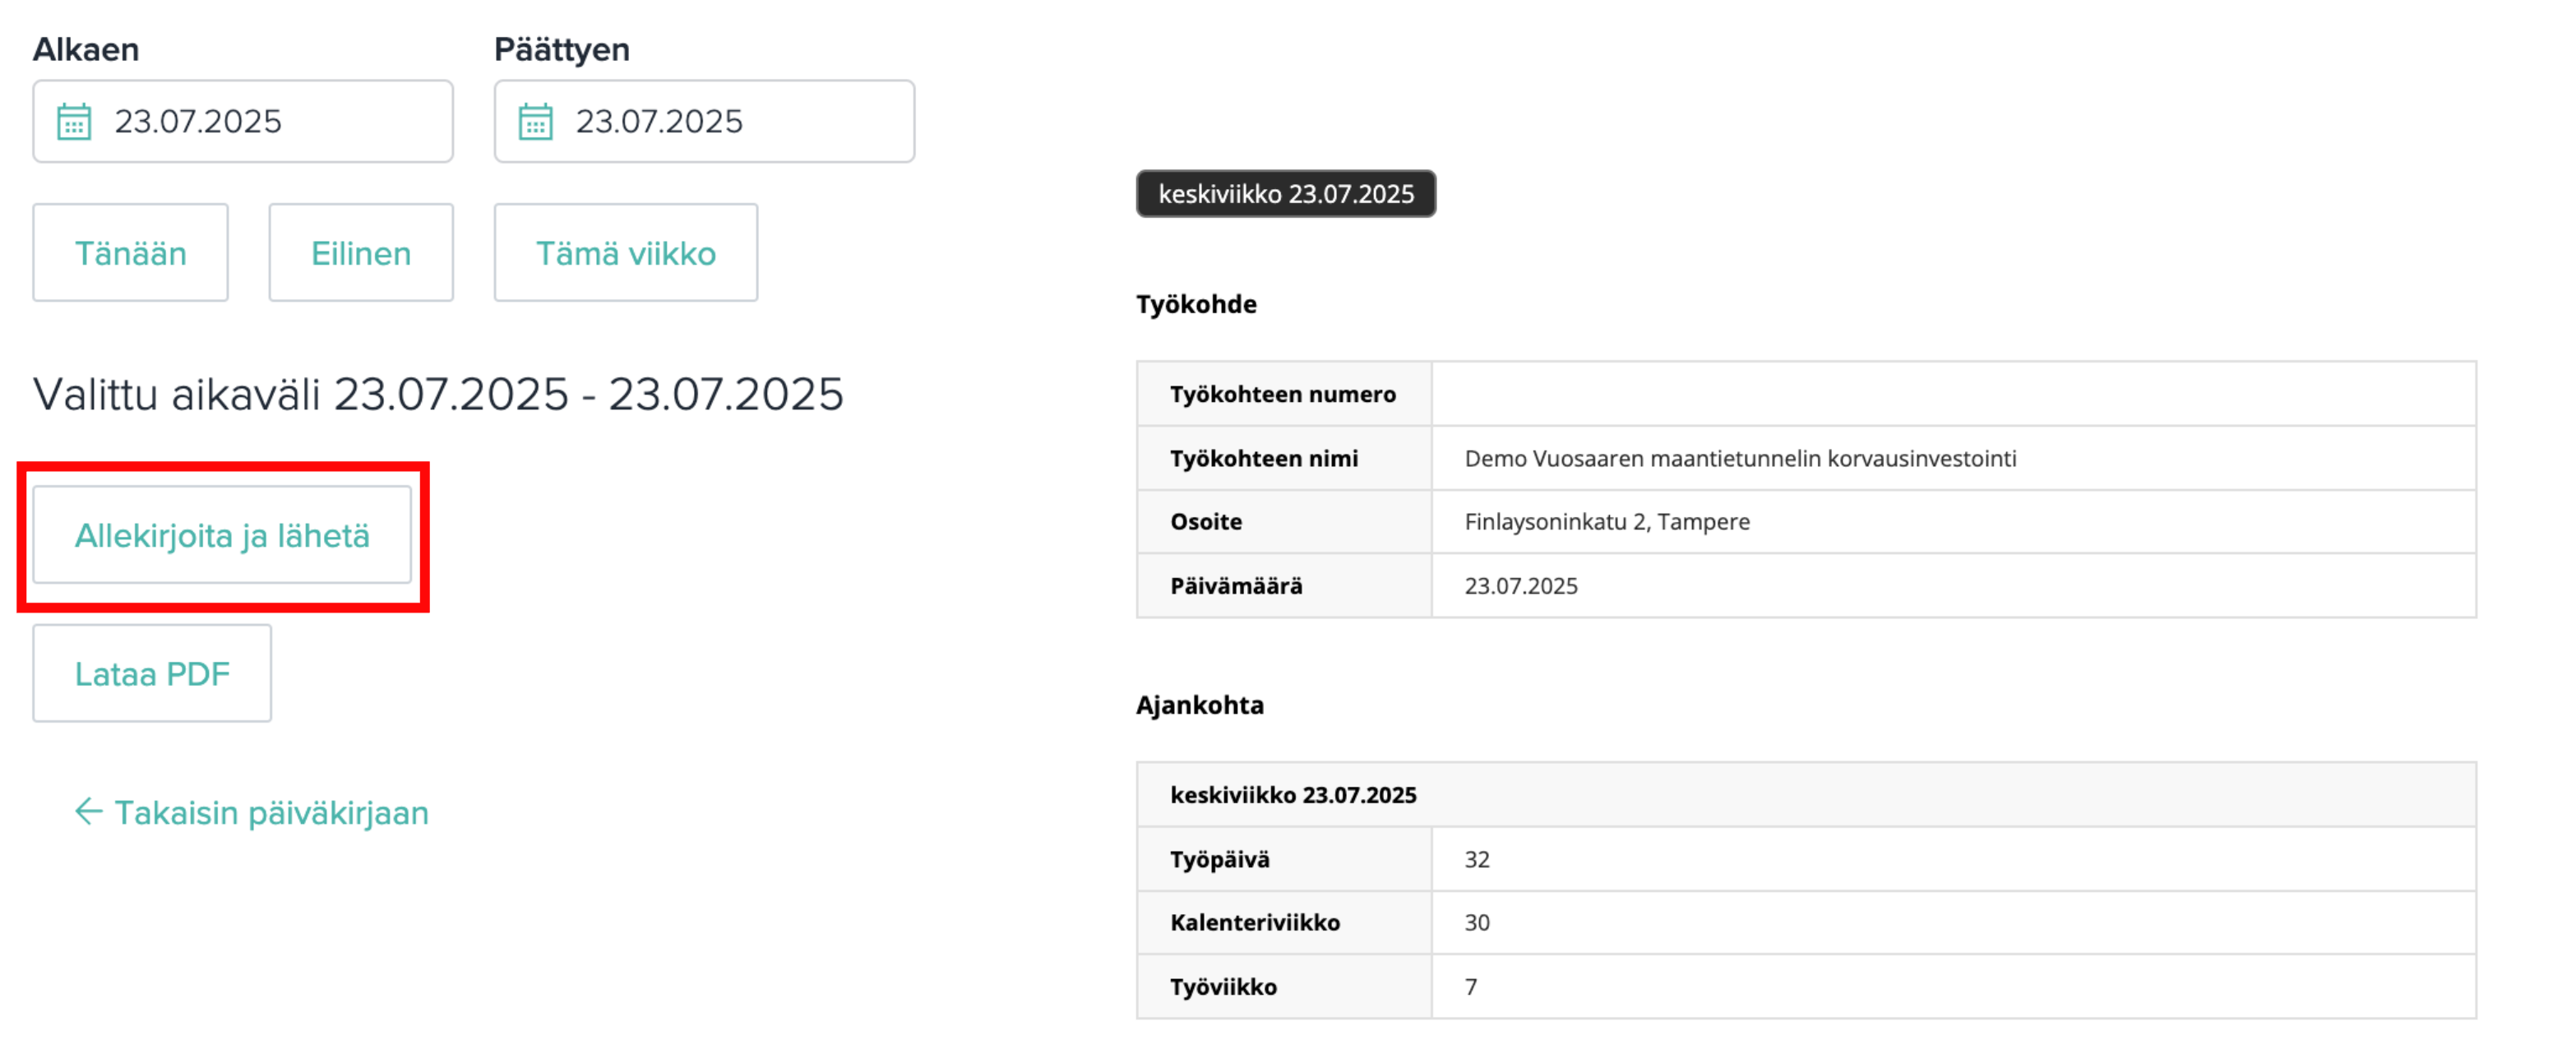Select the Tänään quick range button
Viewport: 2576px width, 1049px height.
click(x=130, y=253)
